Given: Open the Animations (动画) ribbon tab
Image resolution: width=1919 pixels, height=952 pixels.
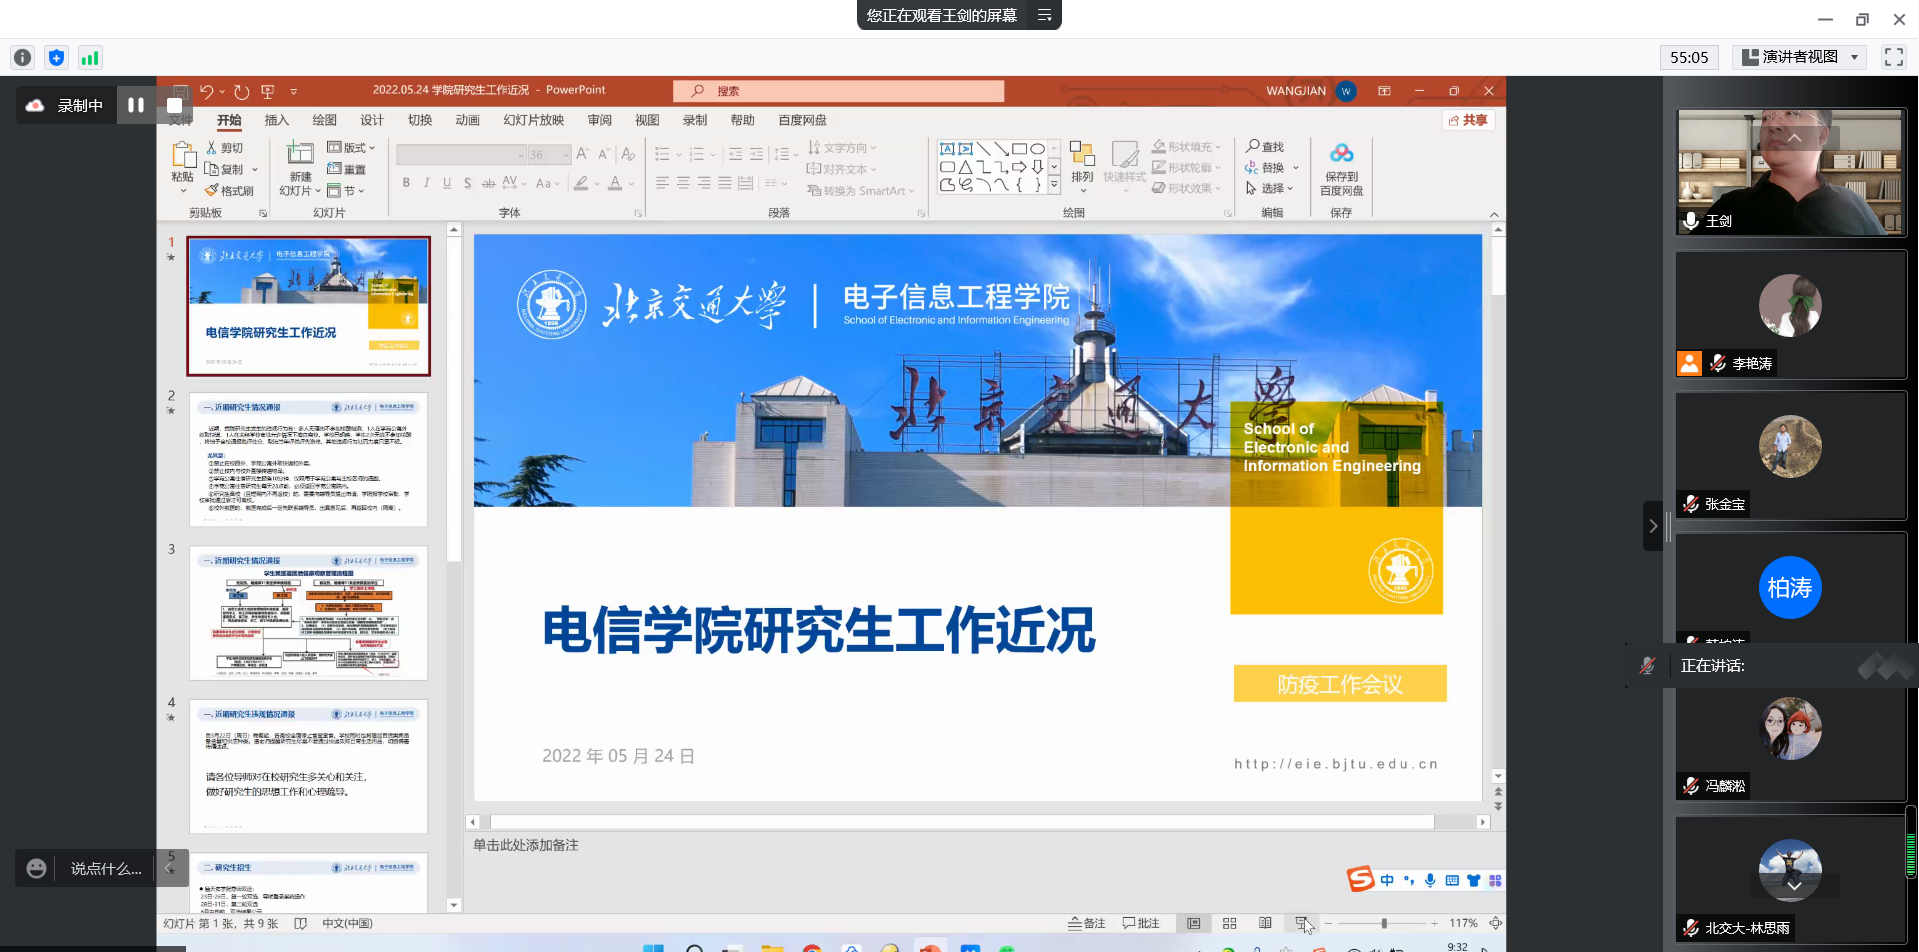Looking at the screenshot, I should click(x=467, y=120).
